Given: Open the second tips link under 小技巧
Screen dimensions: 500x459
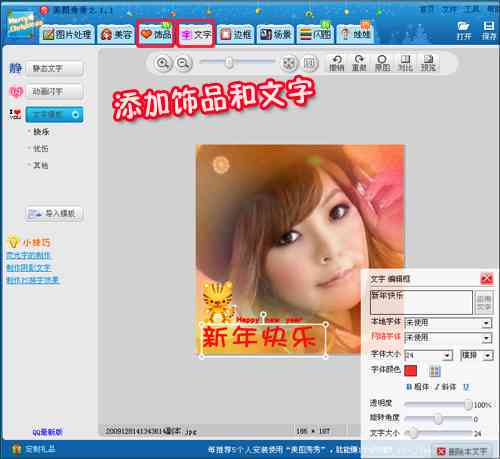Looking at the screenshot, I should coord(29,268).
